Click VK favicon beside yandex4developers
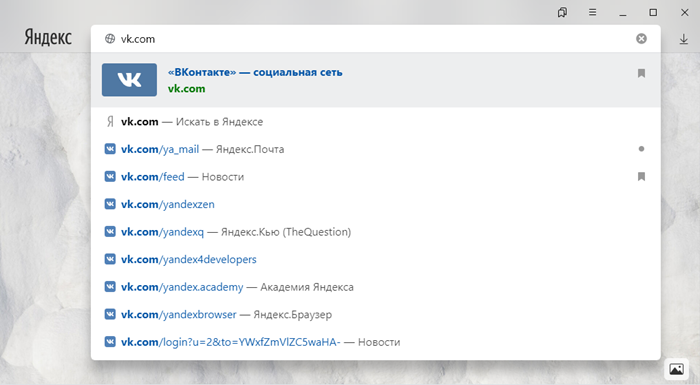 110,259
